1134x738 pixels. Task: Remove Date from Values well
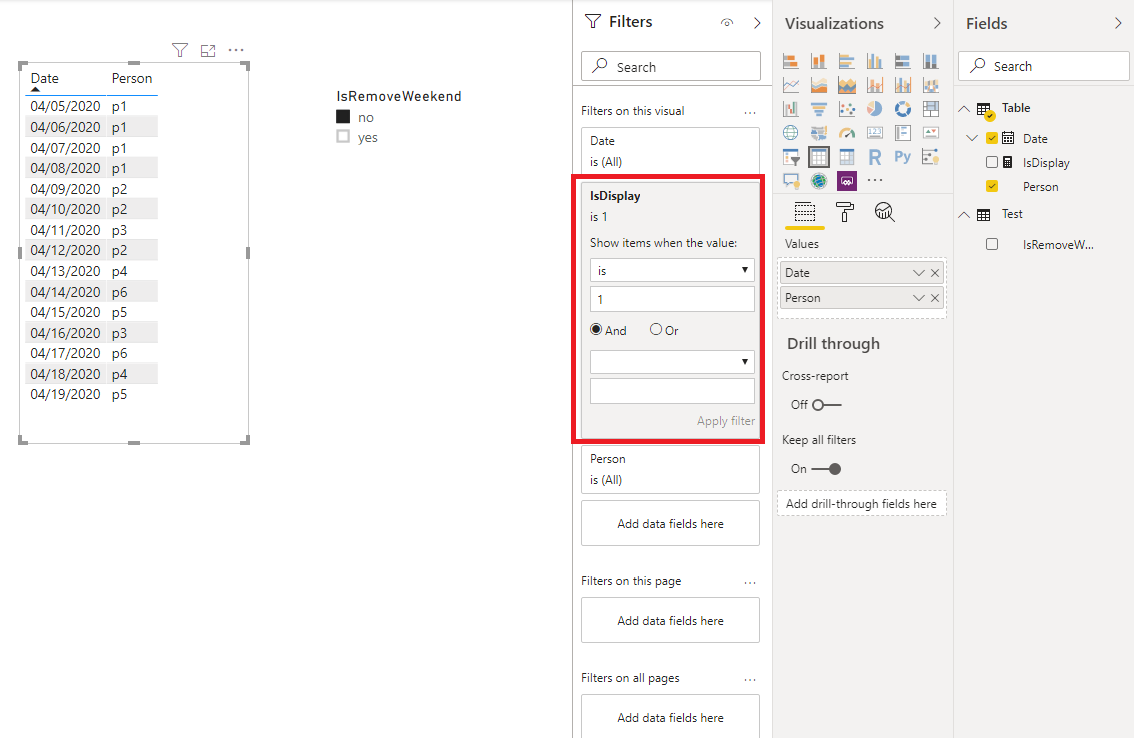935,273
